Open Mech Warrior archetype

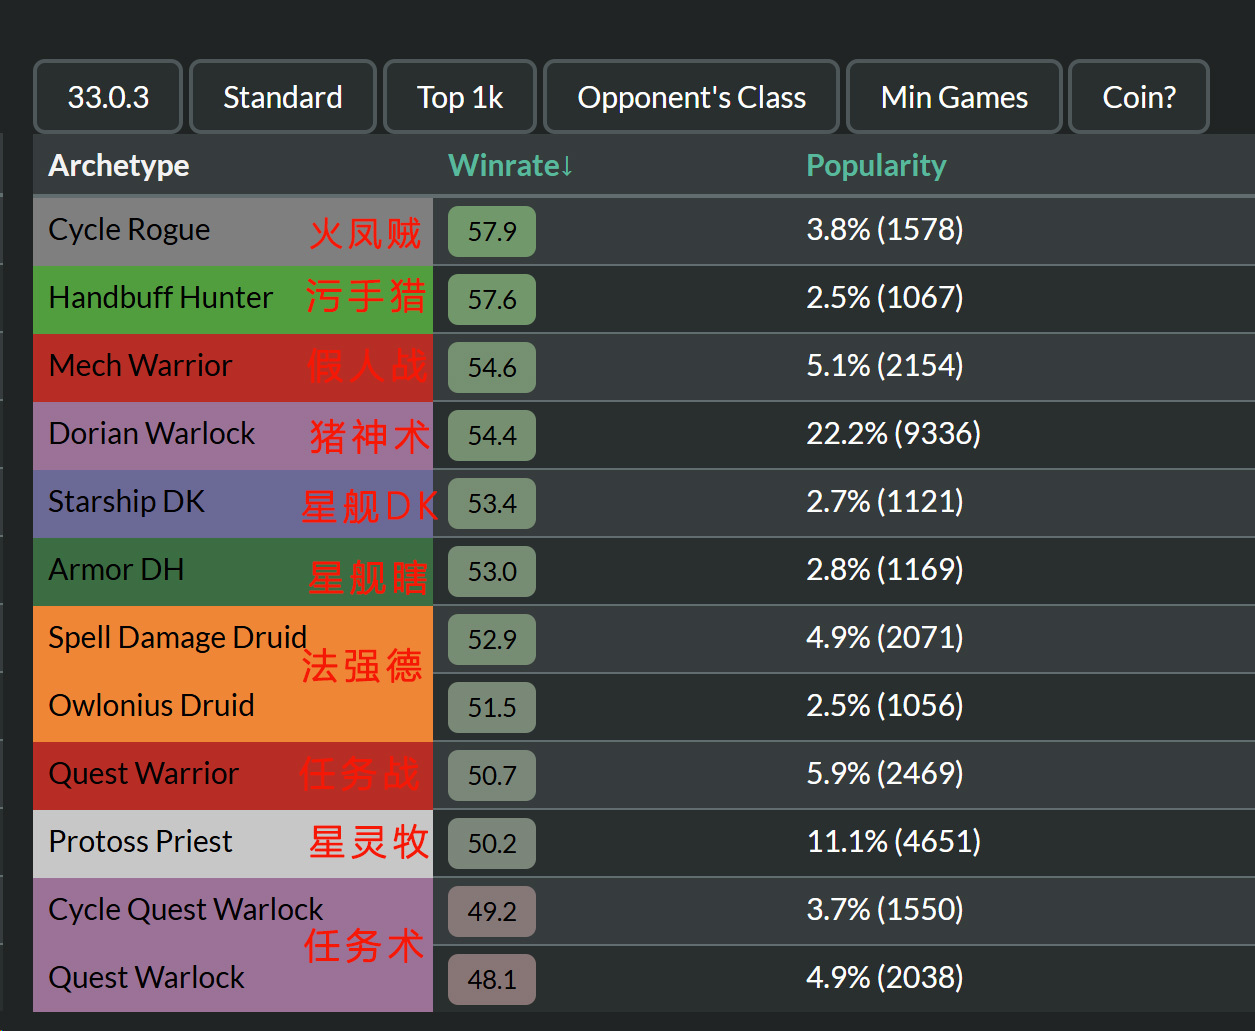tap(140, 366)
